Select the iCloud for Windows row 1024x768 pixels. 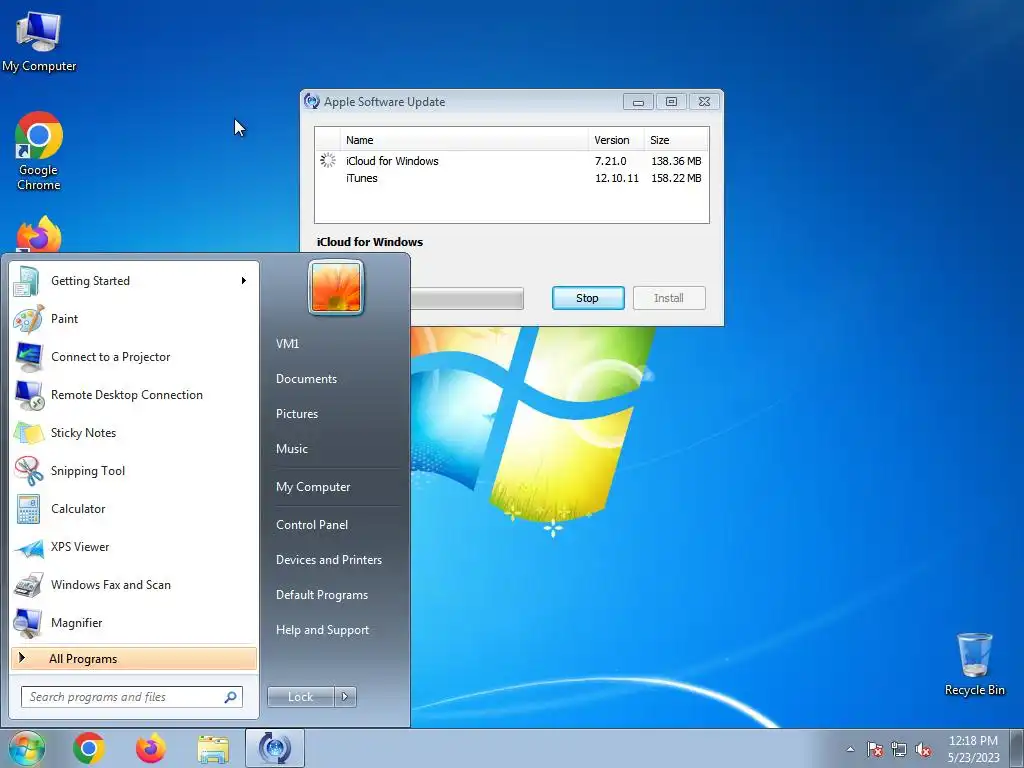coord(511,161)
